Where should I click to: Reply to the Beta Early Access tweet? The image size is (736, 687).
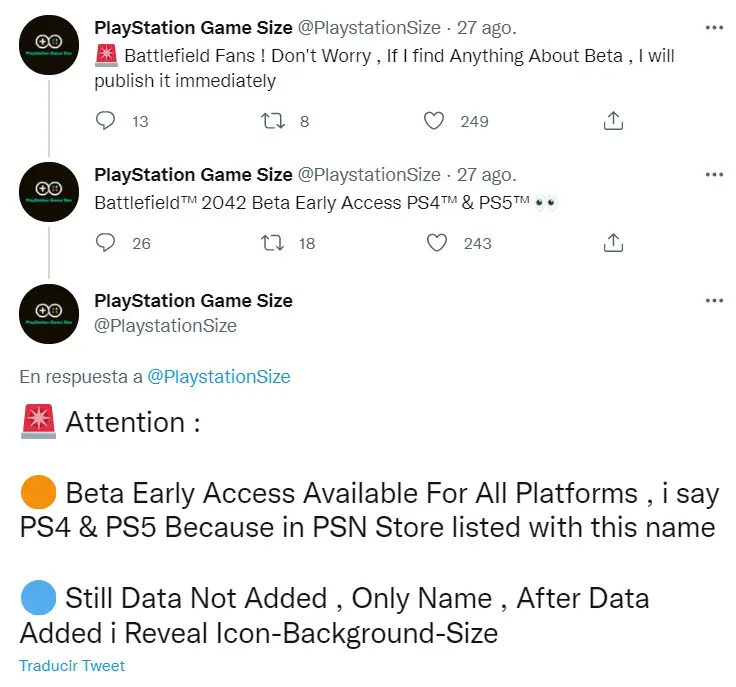click(x=105, y=243)
